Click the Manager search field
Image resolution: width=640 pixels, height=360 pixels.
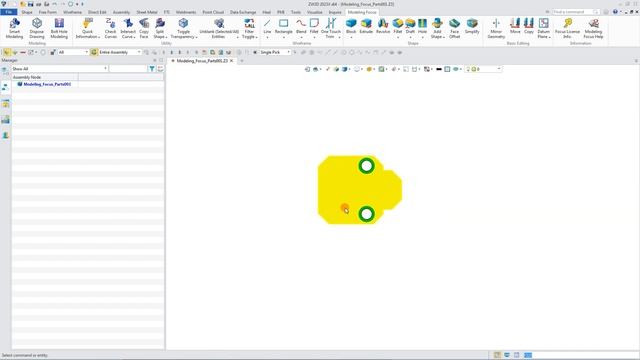(128, 69)
